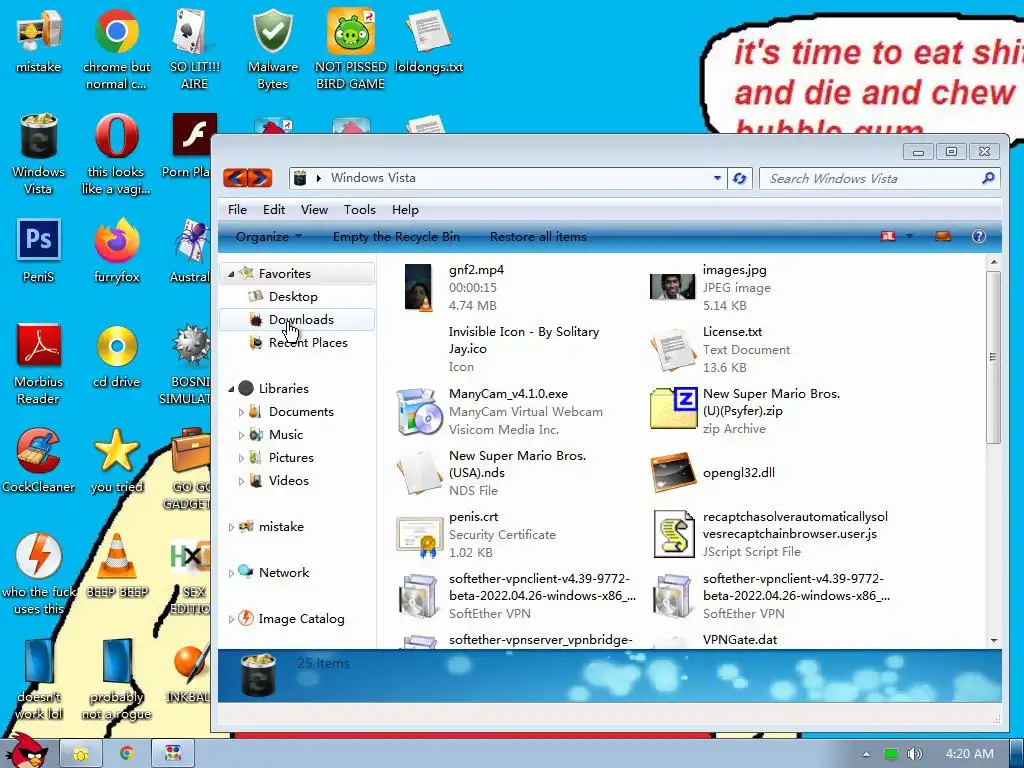This screenshot has height=768, width=1024.
Task: Open 'who the fuck uses this' icon
Action: 39,574
